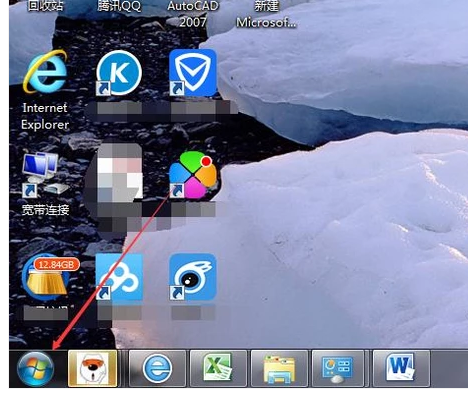Open File Explorer folder taskbar button

tap(279, 368)
